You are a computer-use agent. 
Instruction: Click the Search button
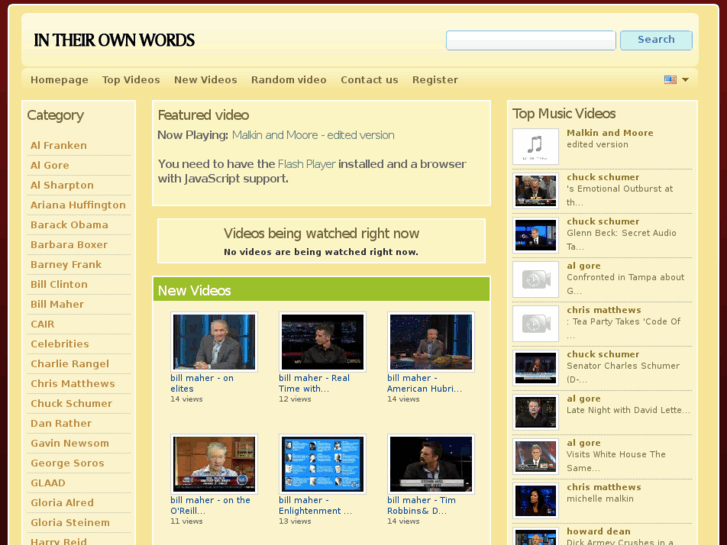(656, 40)
